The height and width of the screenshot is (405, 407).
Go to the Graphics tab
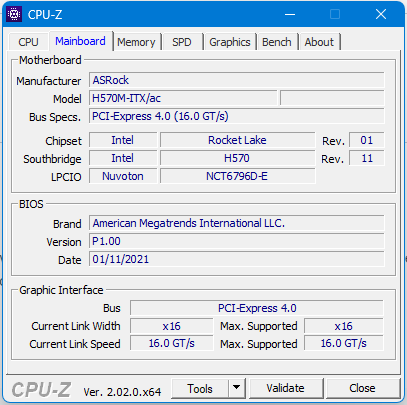pyautogui.click(x=230, y=42)
